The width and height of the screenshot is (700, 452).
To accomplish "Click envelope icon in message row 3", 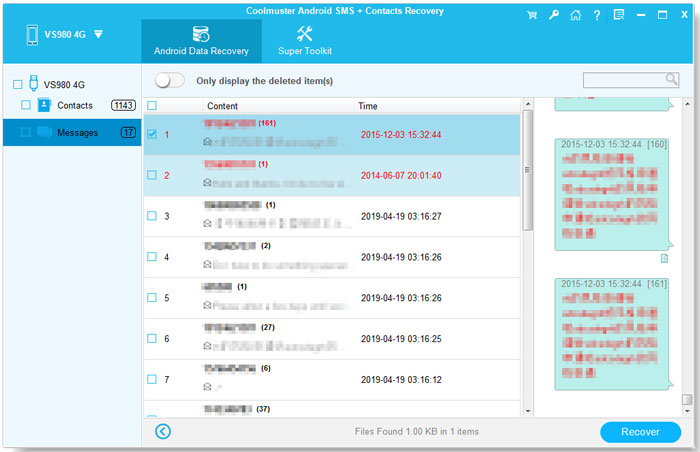I will click(207, 223).
